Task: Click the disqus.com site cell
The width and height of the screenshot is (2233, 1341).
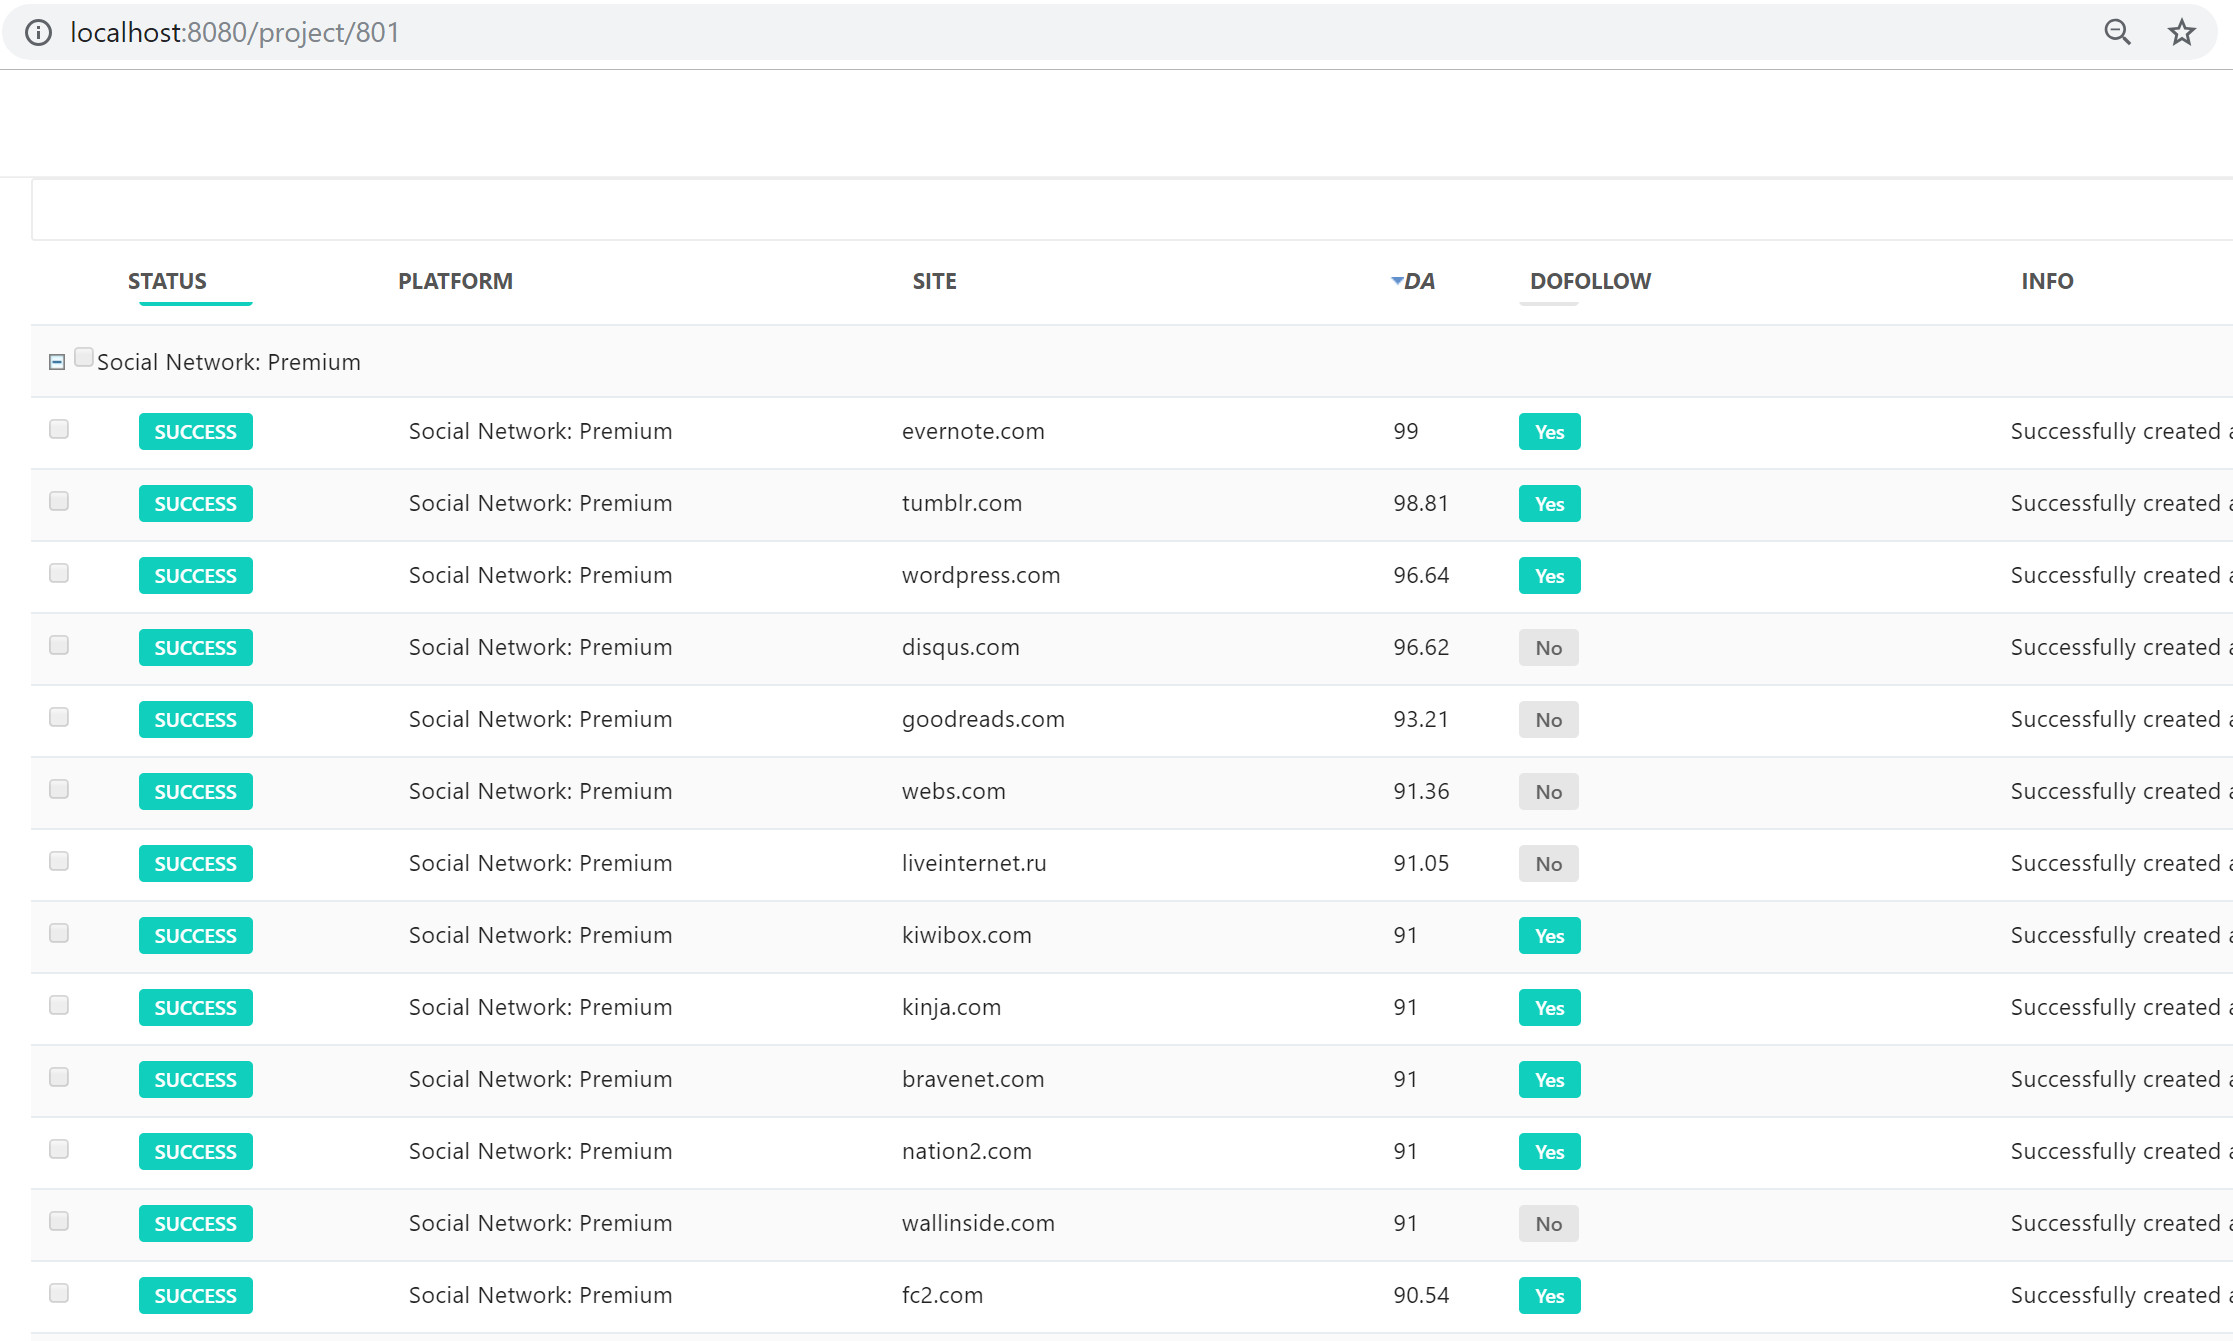Action: click(961, 648)
